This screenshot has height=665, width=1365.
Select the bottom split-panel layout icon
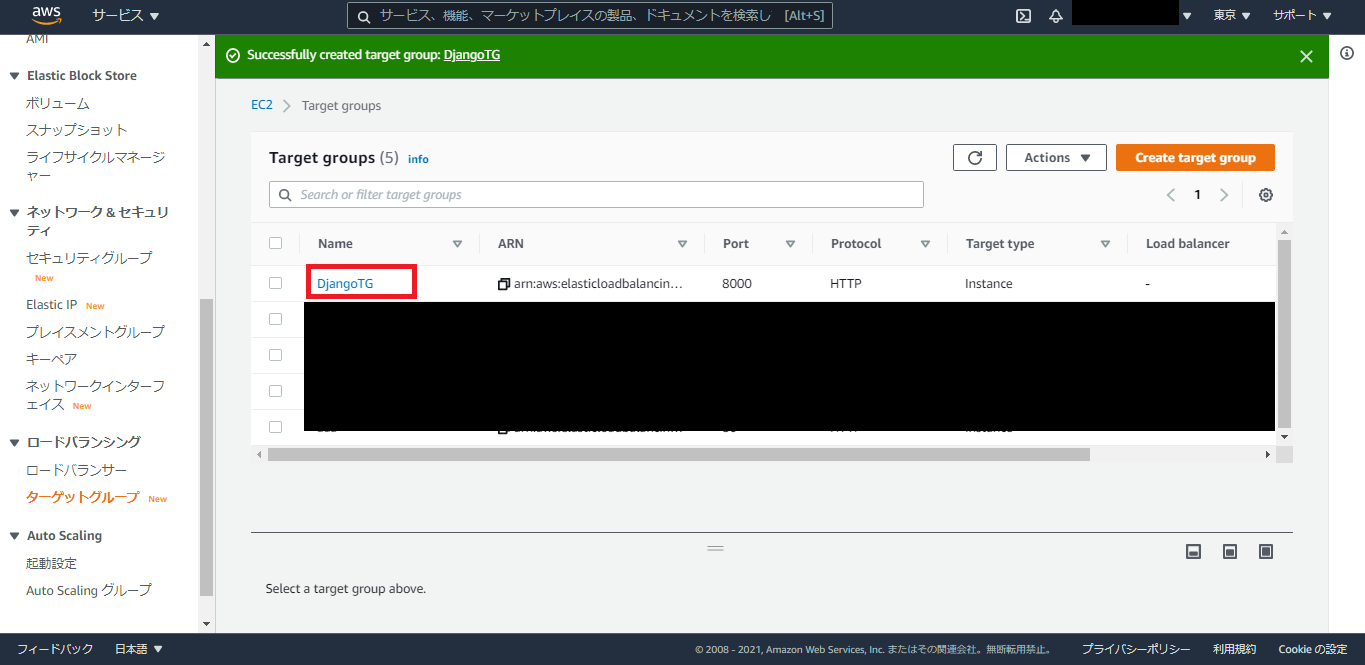coord(1193,551)
